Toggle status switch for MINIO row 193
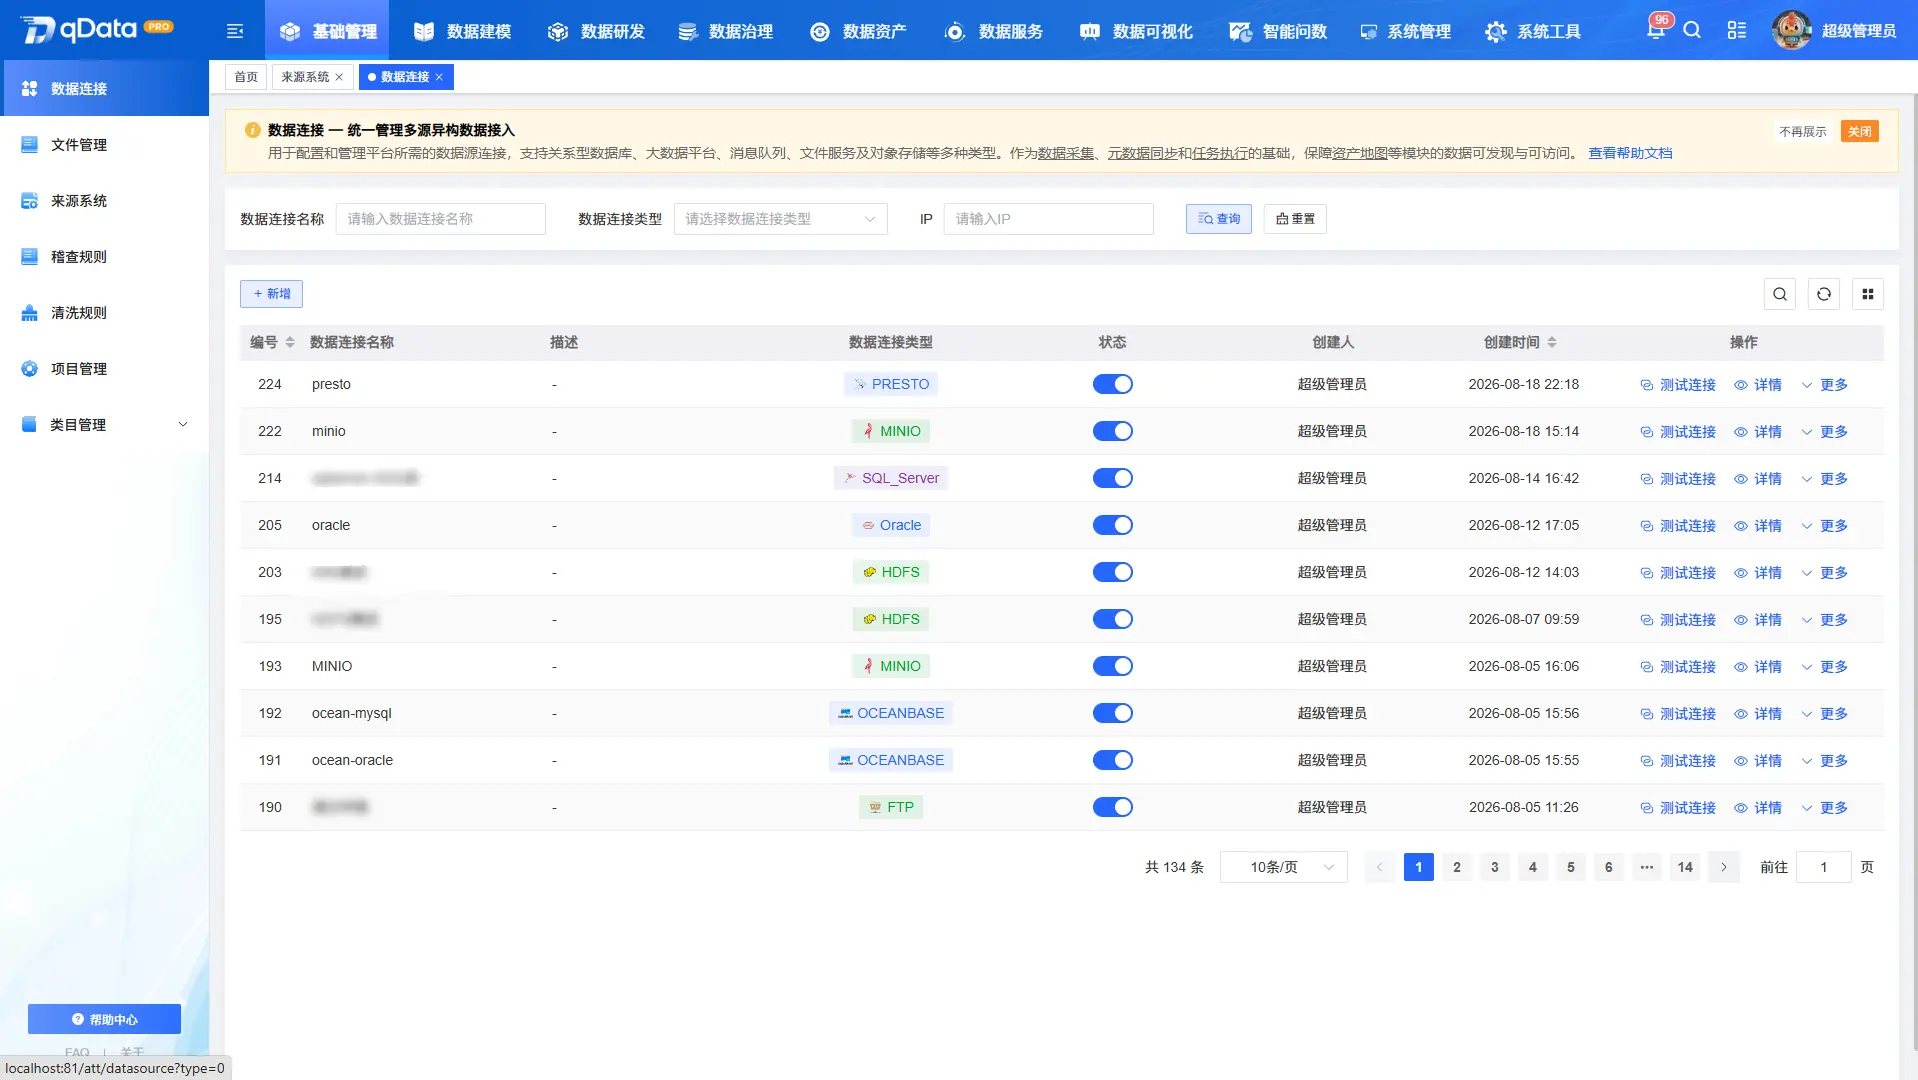The width and height of the screenshot is (1918, 1080). (1113, 666)
